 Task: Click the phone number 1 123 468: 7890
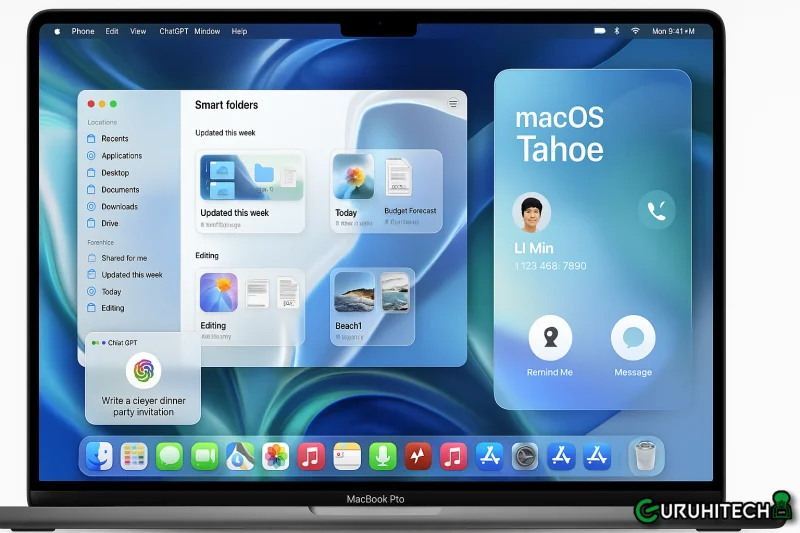[550, 266]
